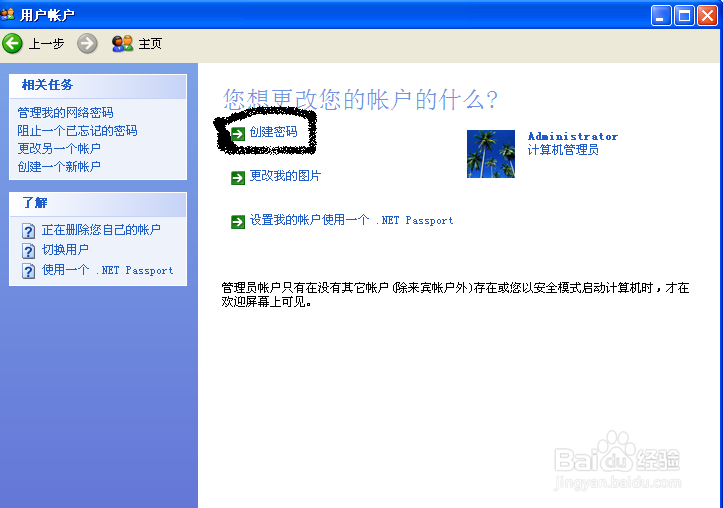Click the user accounts icon in title bar
Viewport: 723px width, 508px height.
(x=7, y=14)
